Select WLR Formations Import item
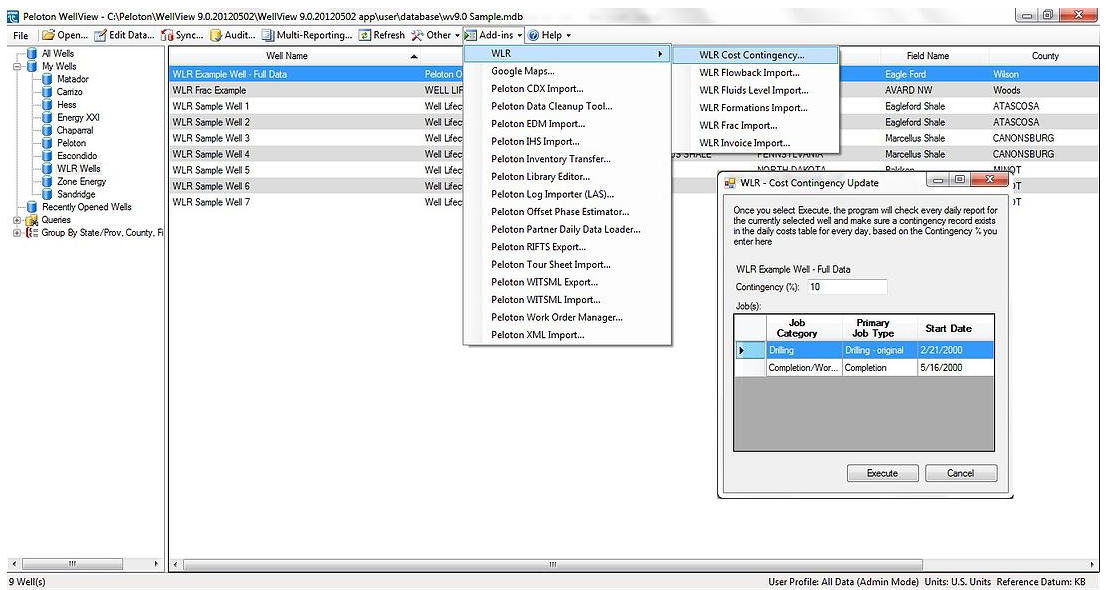The image size is (1106, 590). (755, 108)
